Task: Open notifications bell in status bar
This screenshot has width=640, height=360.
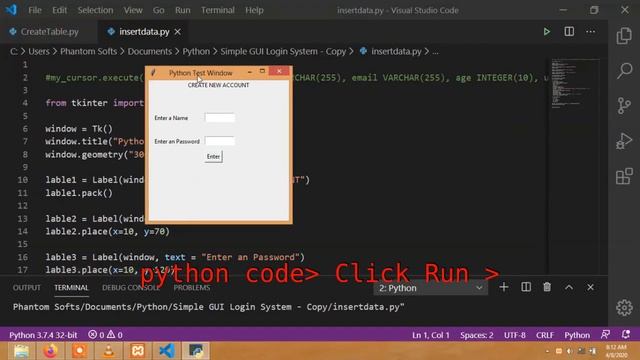Action: tap(626, 335)
